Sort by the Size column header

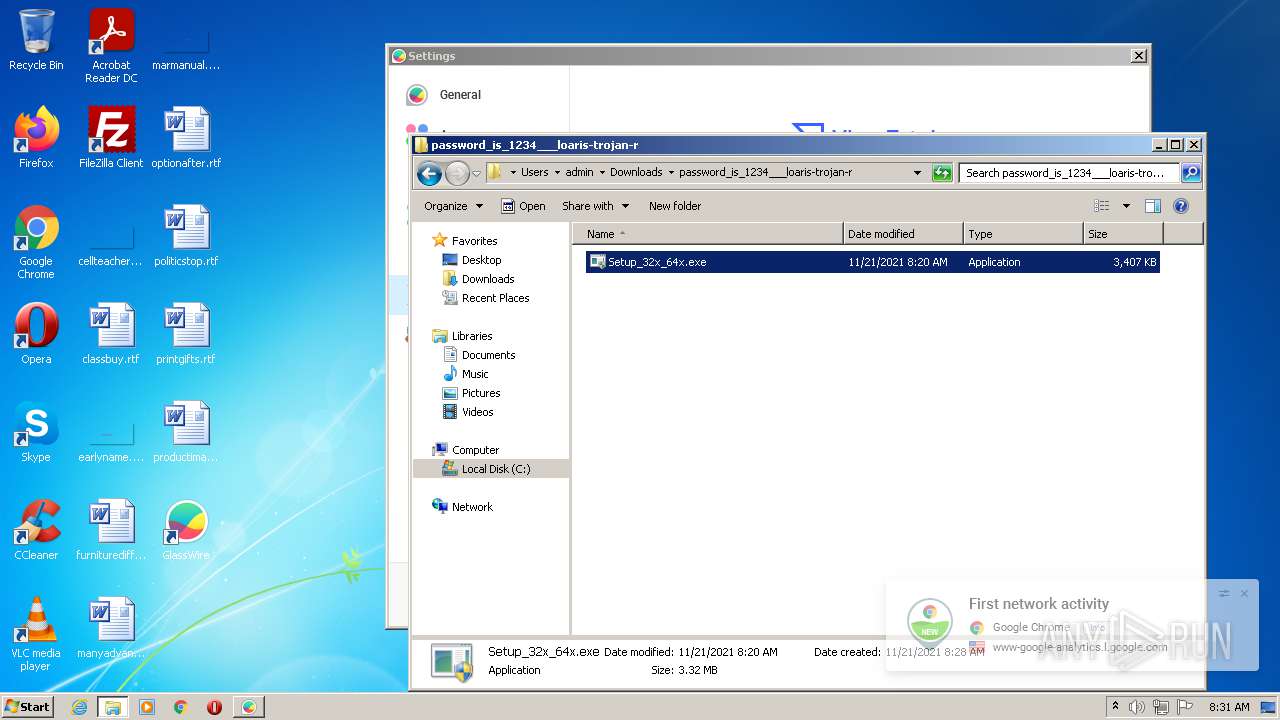click(x=1123, y=234)
